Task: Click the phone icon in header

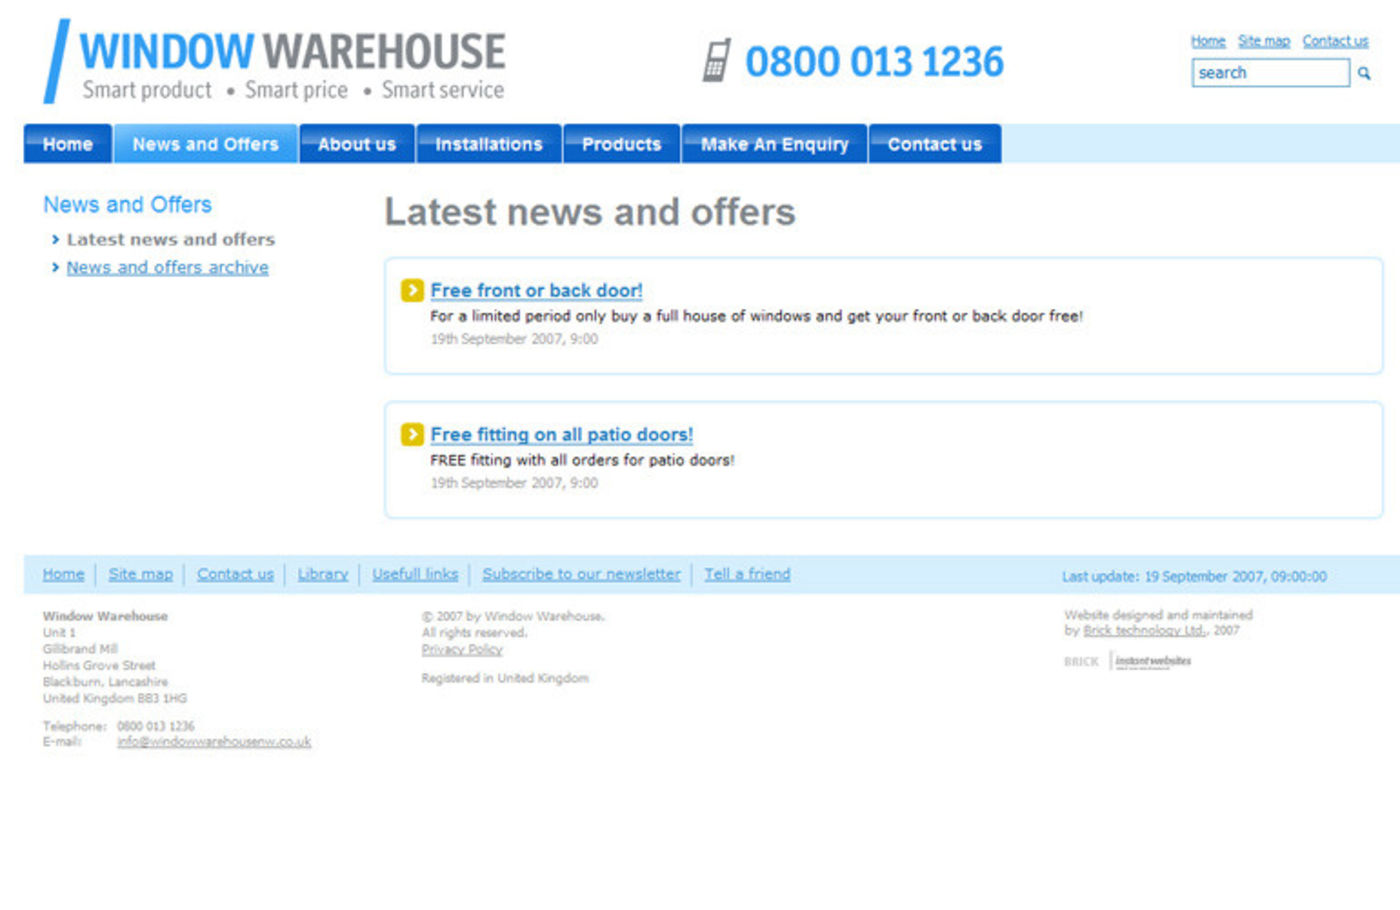Action: point(716,61)
